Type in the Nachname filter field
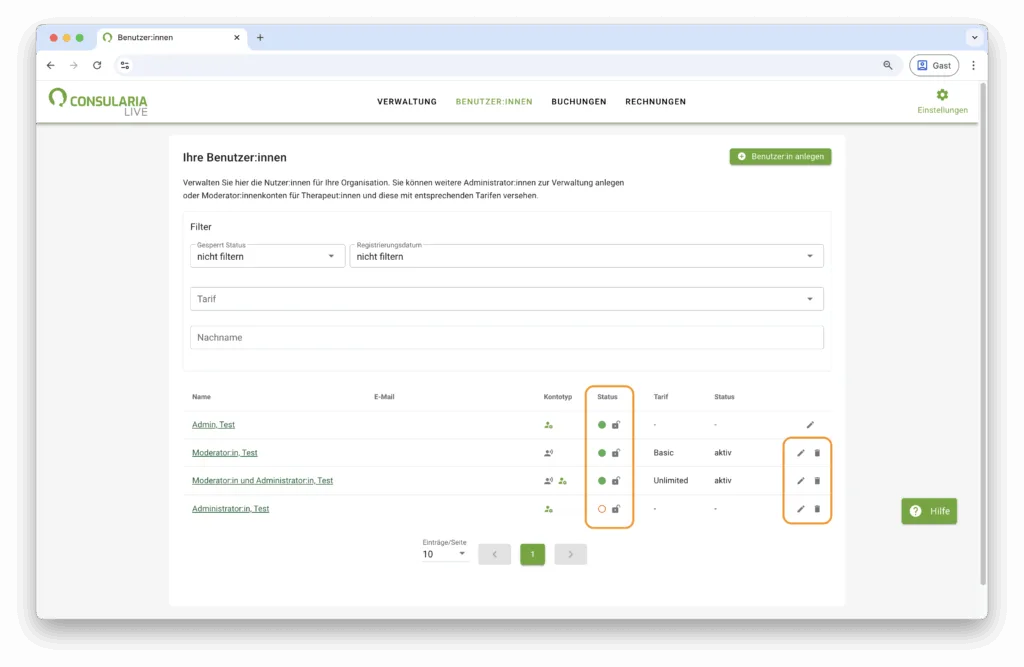Screen dimensions: 1024x667 pos(506,338)
